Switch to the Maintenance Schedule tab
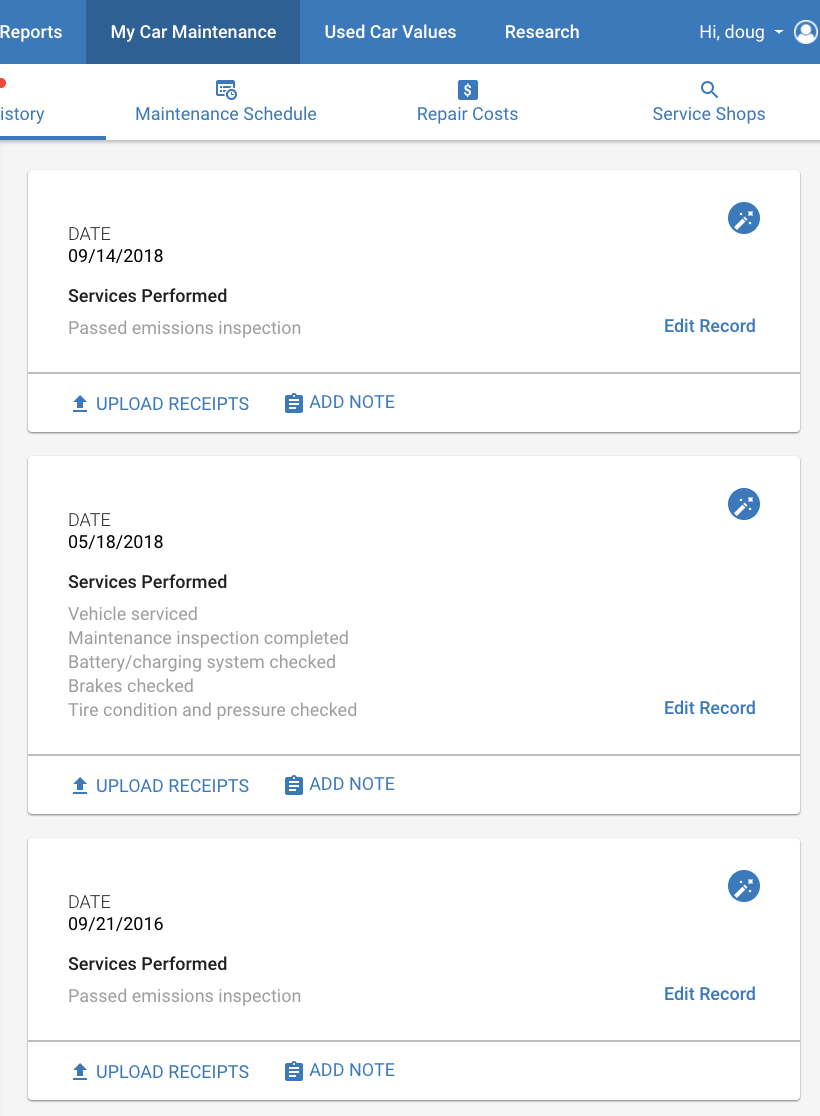 pos(226,102)
